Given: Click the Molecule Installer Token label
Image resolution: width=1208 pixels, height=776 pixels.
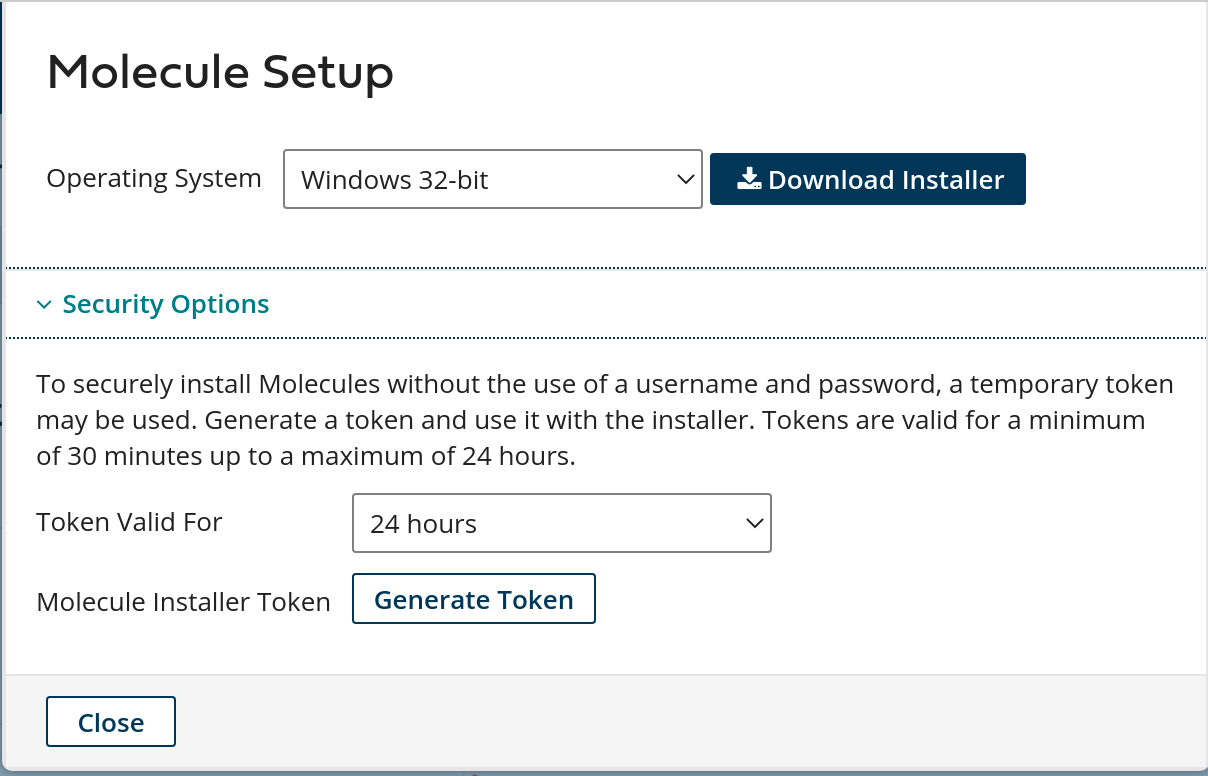Looking at the screenshot, I should [183, 602].
